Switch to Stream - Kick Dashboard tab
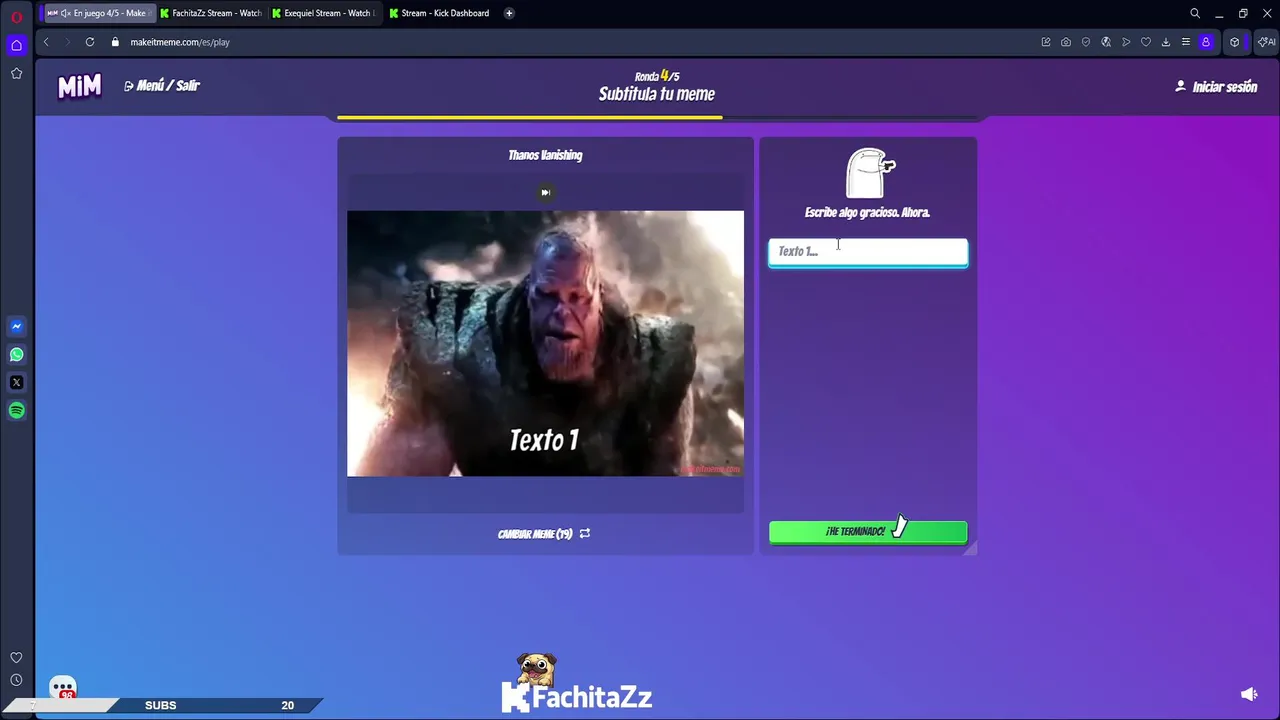The height and width of the screenshot is (720, 1280). (440, 13)
